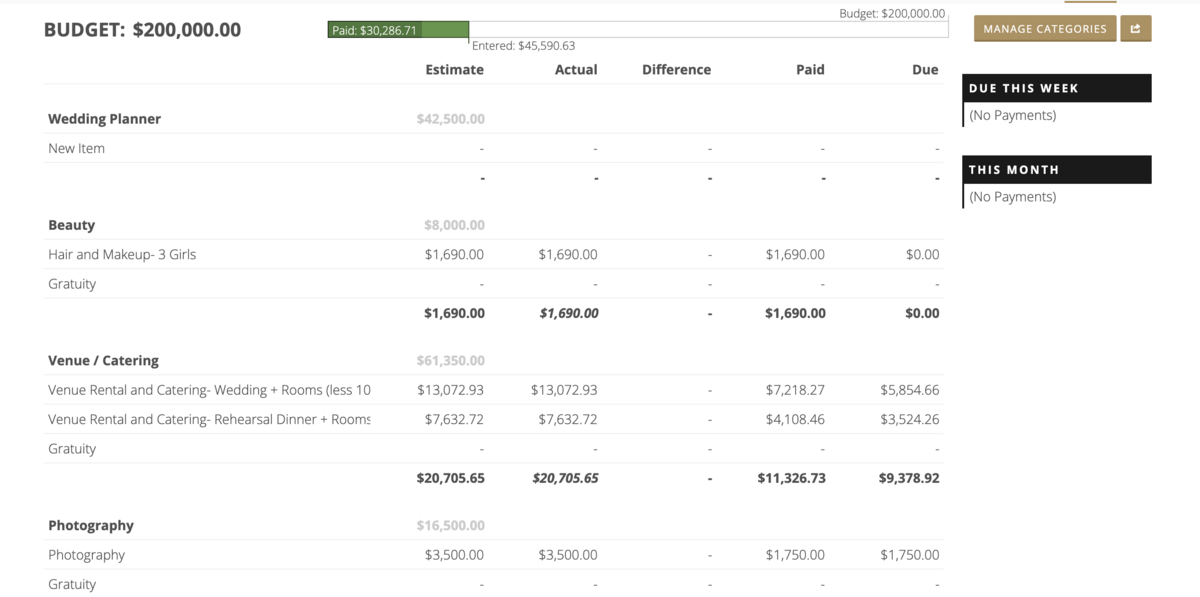Select the Wedding Planner category heading
The width and height of the screenshot is (1200, 597).
coord(104,119)
